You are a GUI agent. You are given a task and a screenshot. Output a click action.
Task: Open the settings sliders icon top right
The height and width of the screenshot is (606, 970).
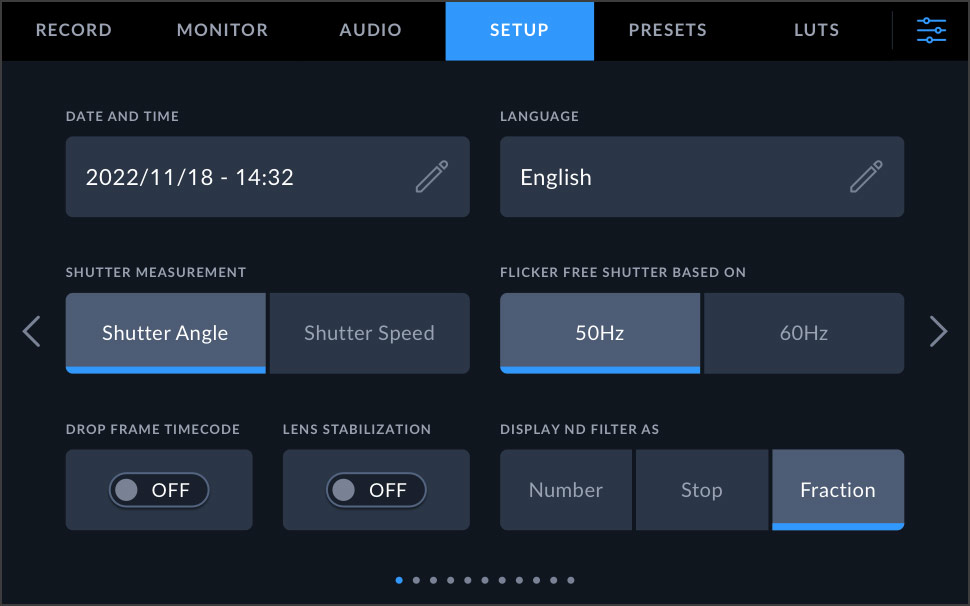tap(931, 30)
